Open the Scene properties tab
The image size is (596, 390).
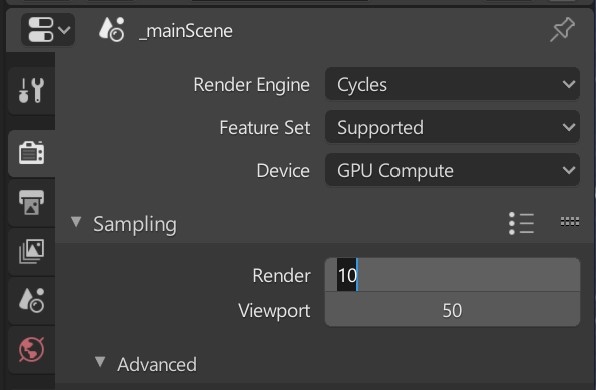pos(32,300)
